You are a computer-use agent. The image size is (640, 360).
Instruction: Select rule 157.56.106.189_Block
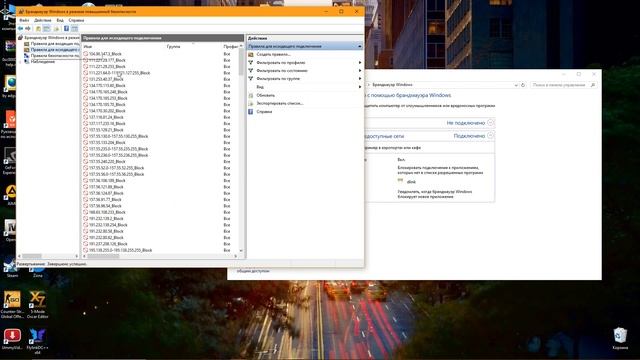(x=107, y=180)
